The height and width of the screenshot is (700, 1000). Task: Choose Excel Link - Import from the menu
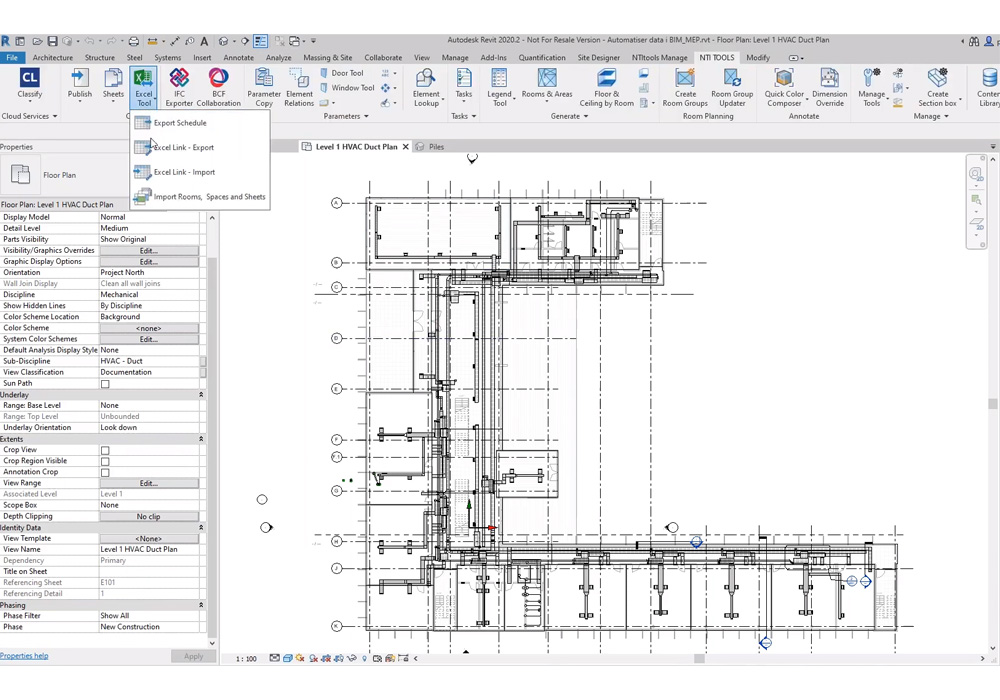[x=183, y=171]
